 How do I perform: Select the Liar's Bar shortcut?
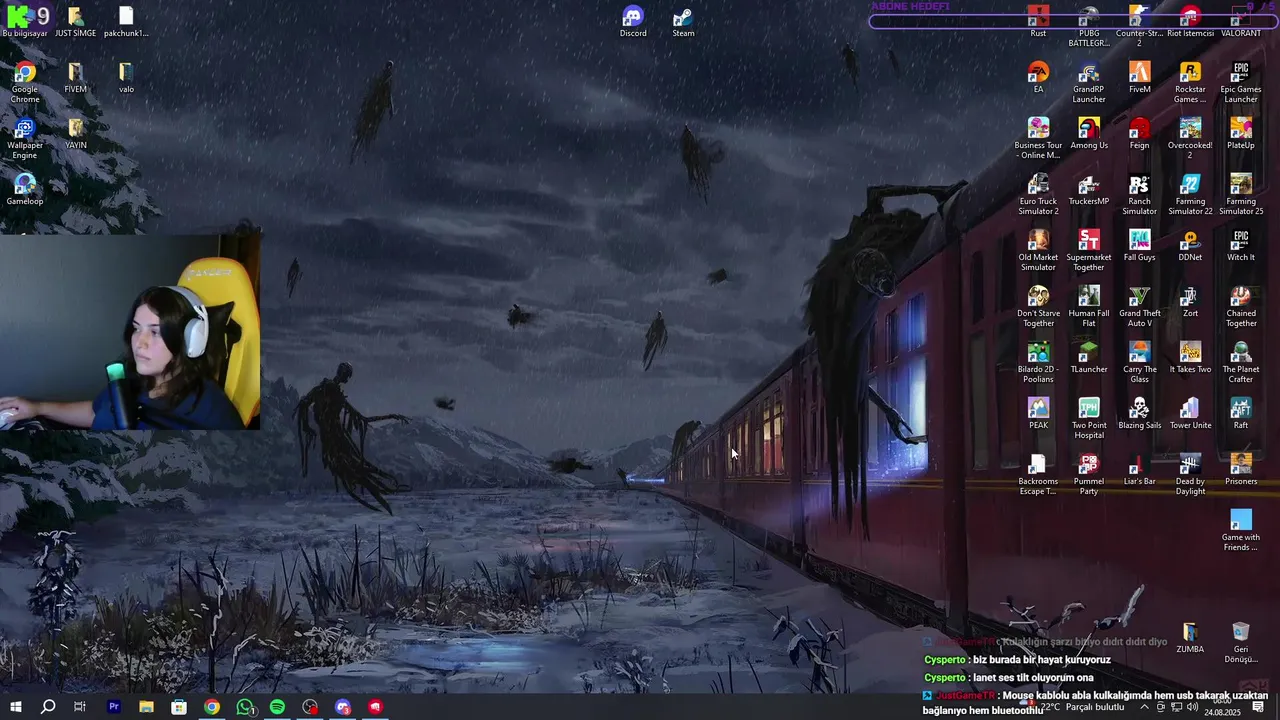(1140, 470)
